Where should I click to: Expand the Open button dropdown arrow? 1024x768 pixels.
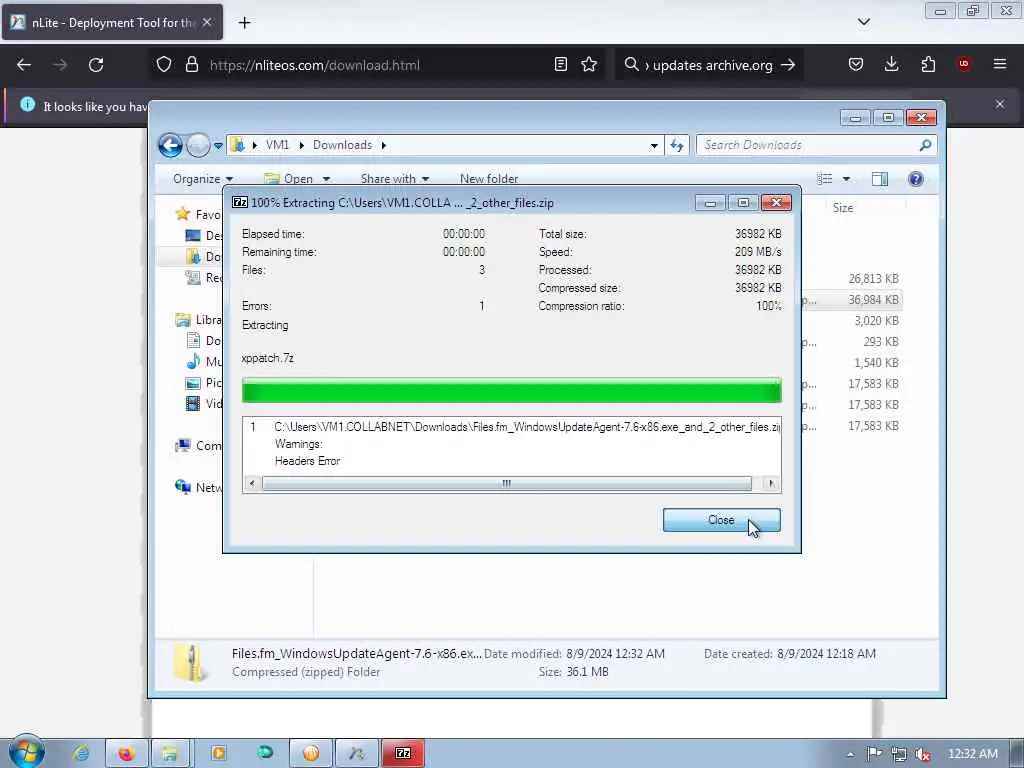pyautogui.click(x=326, y=180)
